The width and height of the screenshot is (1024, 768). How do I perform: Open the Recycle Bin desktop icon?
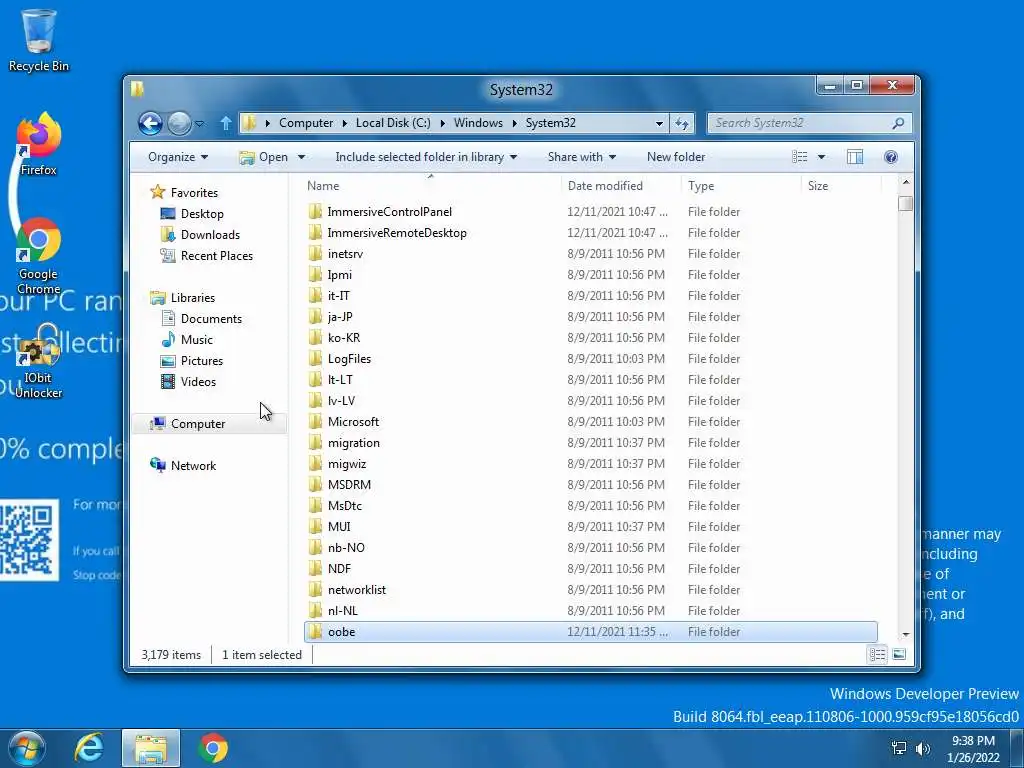pyautogui.click(x=39, y=41)
